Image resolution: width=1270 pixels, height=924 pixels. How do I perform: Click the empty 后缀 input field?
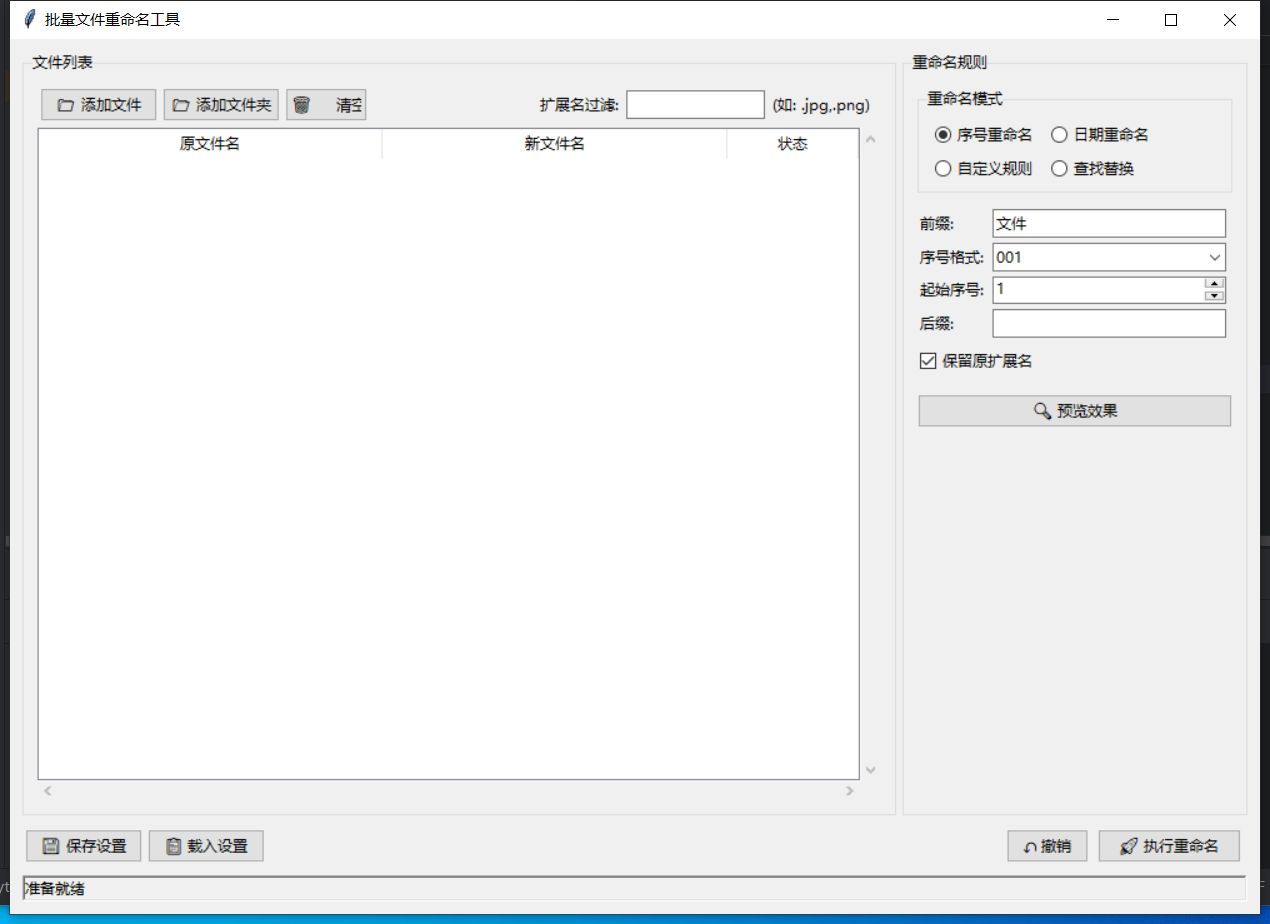pyautogui.click(x=1109, y=324)
